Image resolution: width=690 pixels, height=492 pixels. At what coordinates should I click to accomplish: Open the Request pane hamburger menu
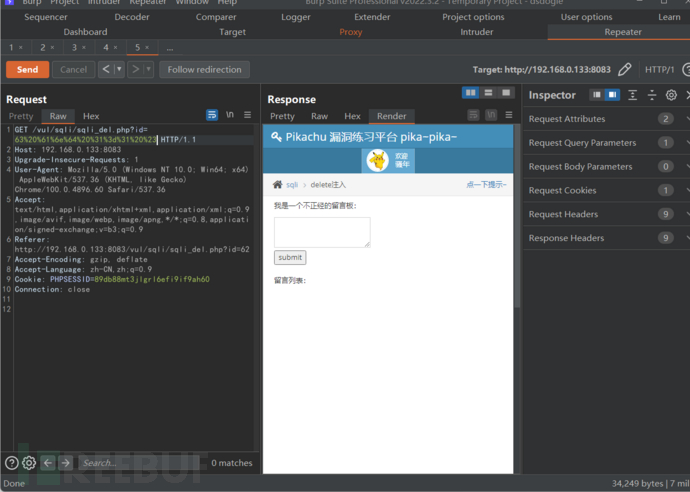pyautogui.click(x=248, y=115)
